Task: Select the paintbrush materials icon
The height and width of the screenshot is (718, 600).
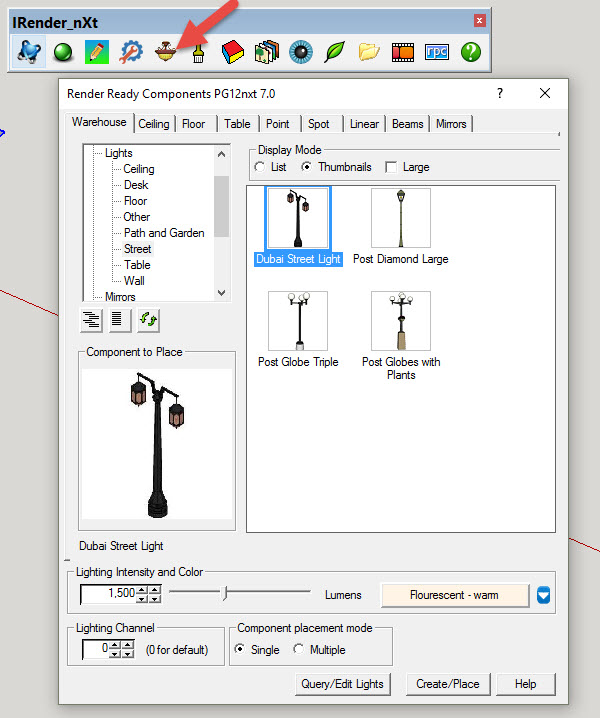Action: [198, 53]
